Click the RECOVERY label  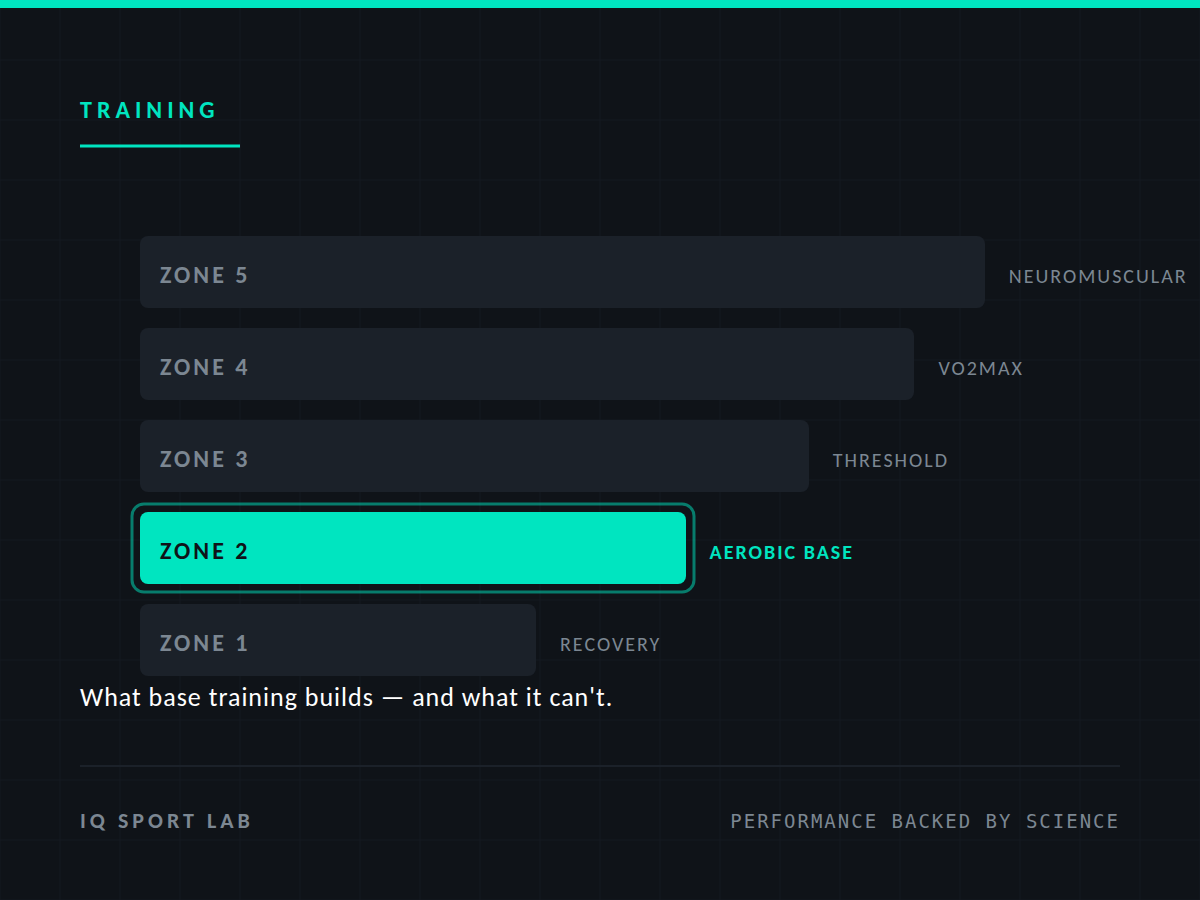[610, 645]
